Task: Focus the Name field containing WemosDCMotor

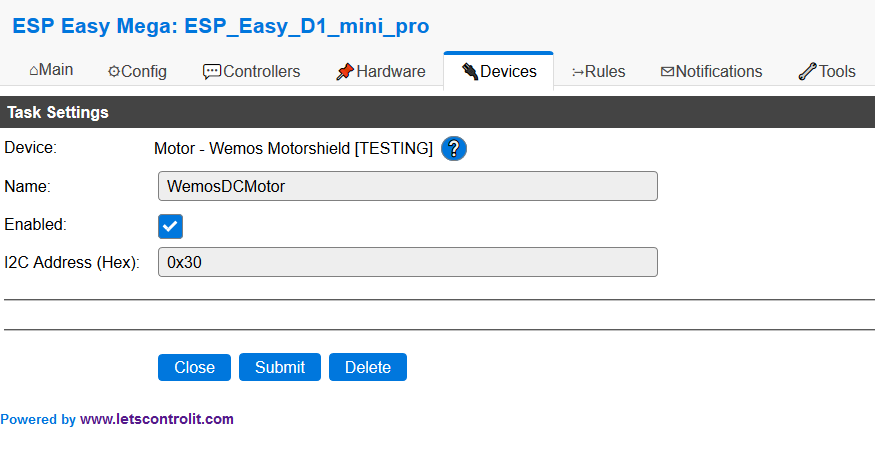Action: pos(408,186)
